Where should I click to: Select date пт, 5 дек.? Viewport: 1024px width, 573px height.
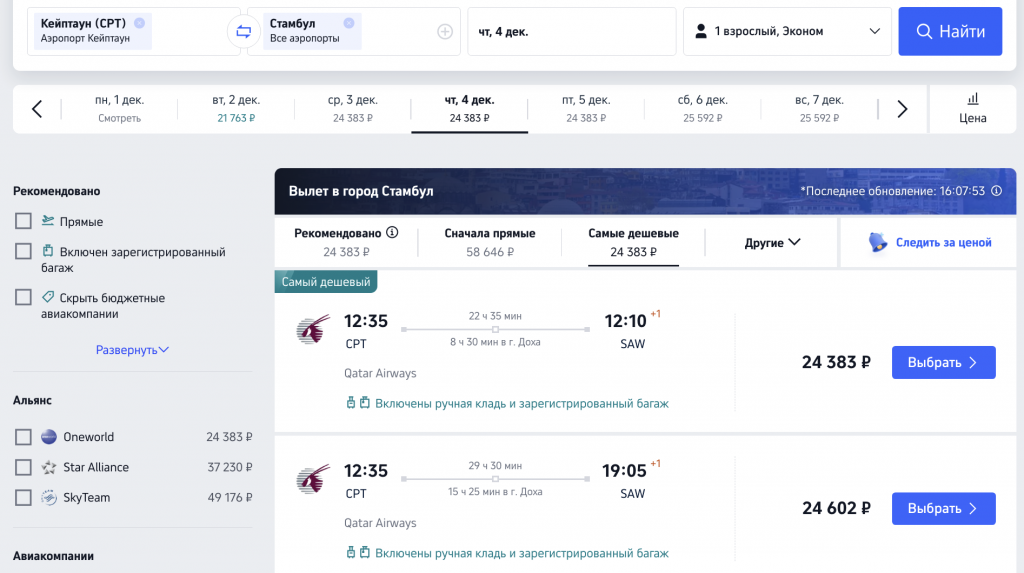(586, 108)
